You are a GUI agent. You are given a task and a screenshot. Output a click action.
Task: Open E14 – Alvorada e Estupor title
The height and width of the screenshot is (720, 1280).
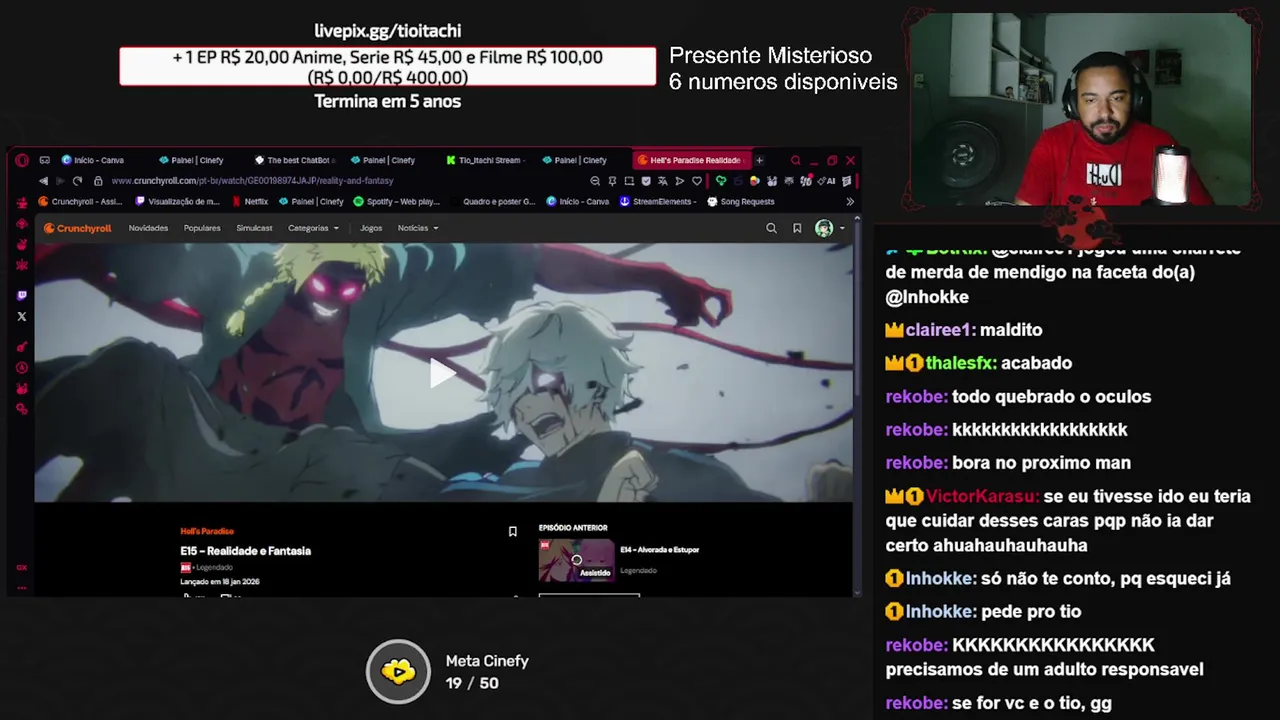(x=659, y=549)
